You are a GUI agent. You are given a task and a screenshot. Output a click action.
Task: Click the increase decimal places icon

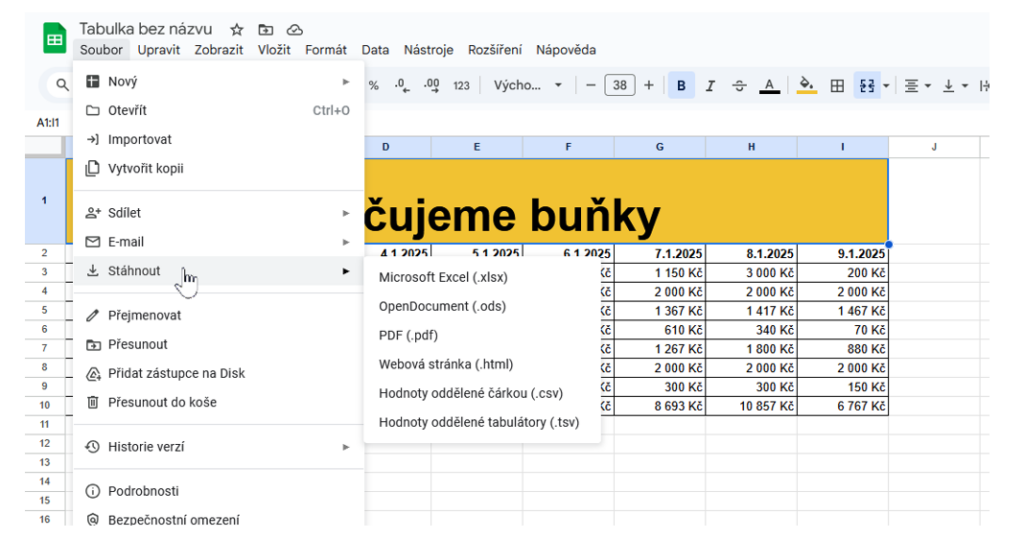click(432, 86)
